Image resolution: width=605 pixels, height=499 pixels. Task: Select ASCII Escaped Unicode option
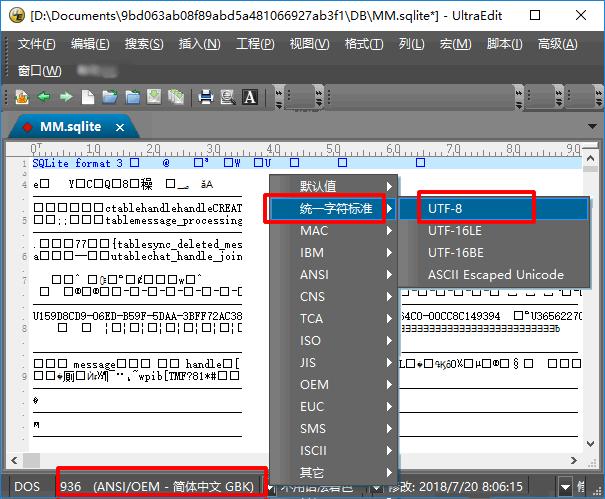[495, 274]
